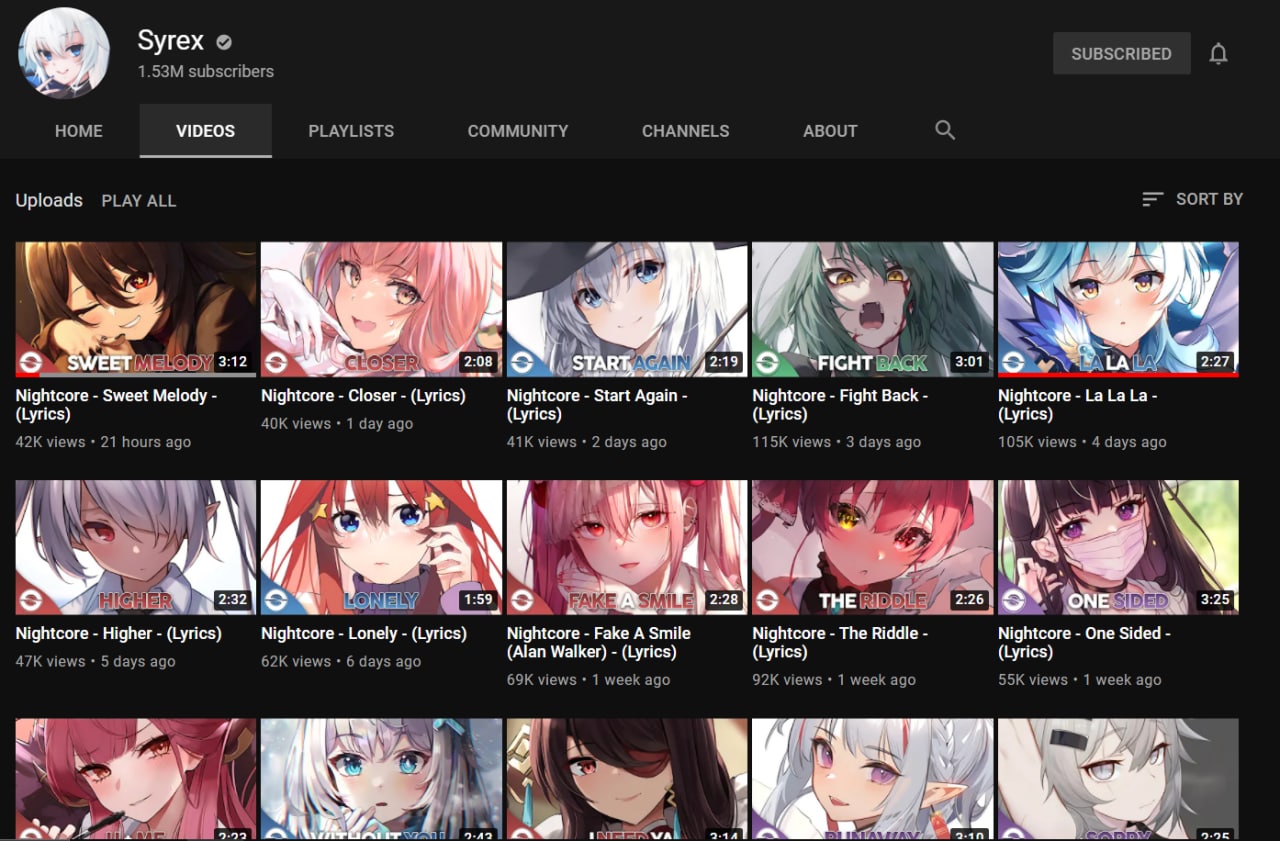The width and height of the screenshot is (1280, 841).
Task: Click Play All uploads
Action: (x=139, y=200)
